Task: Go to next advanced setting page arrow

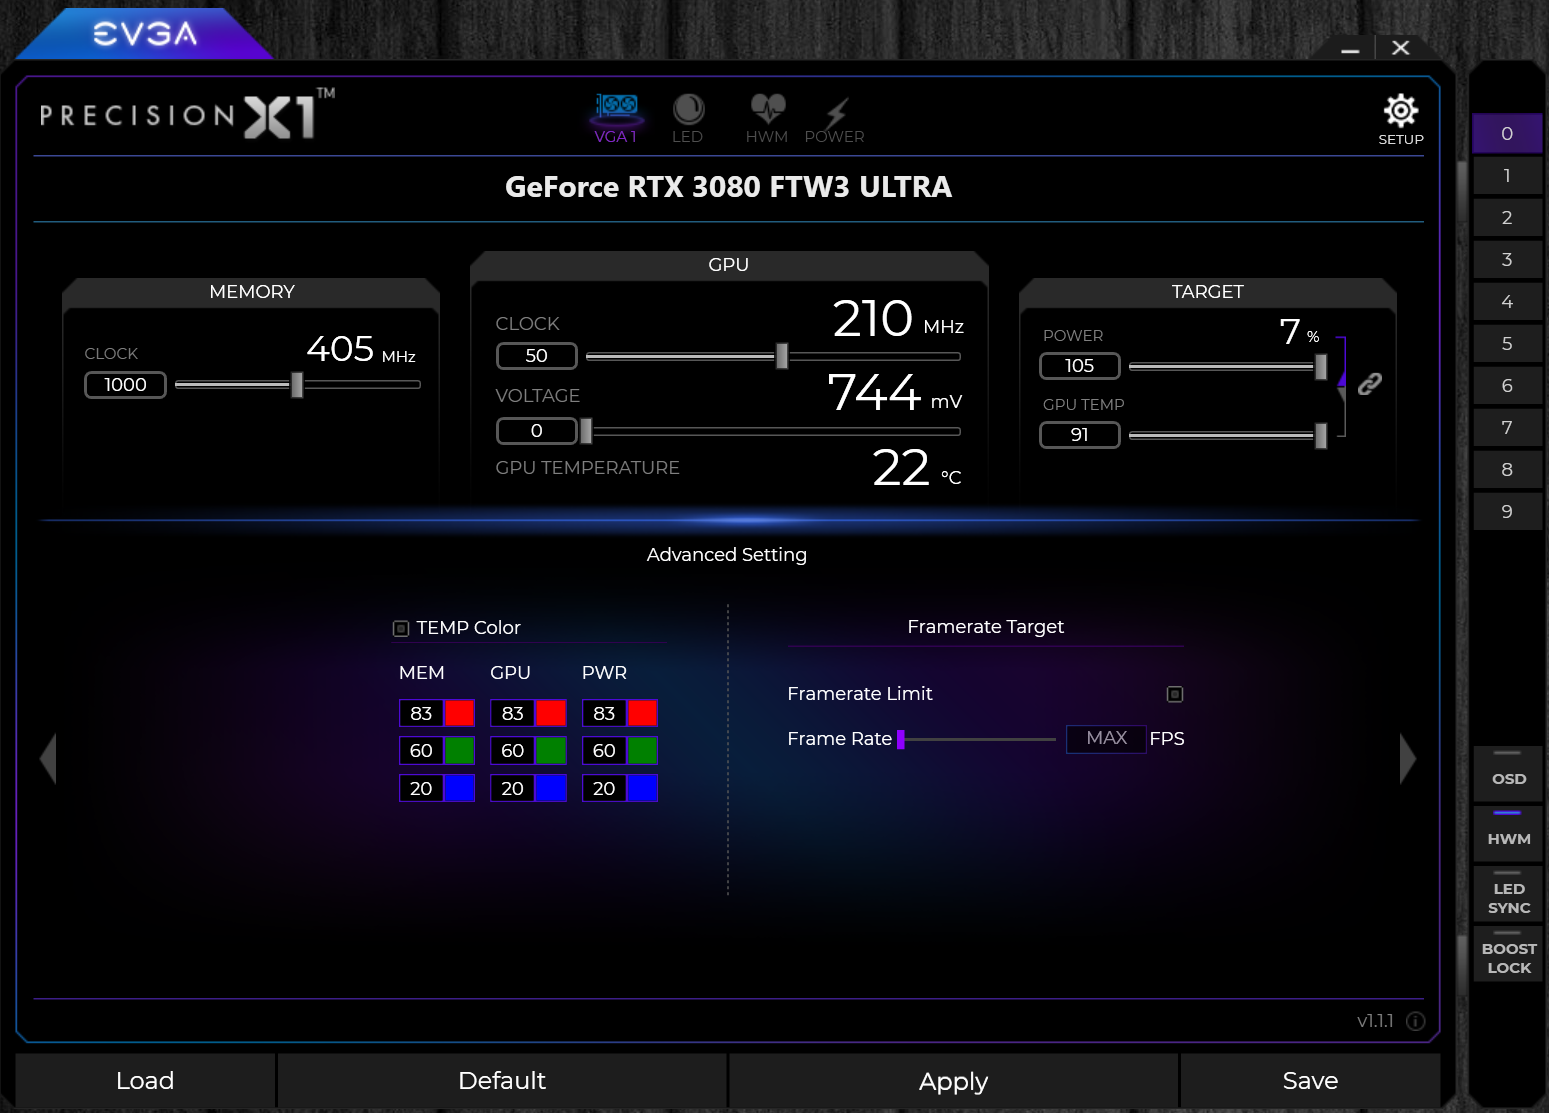Action: pyautogui.click(x=1407, y=759)
